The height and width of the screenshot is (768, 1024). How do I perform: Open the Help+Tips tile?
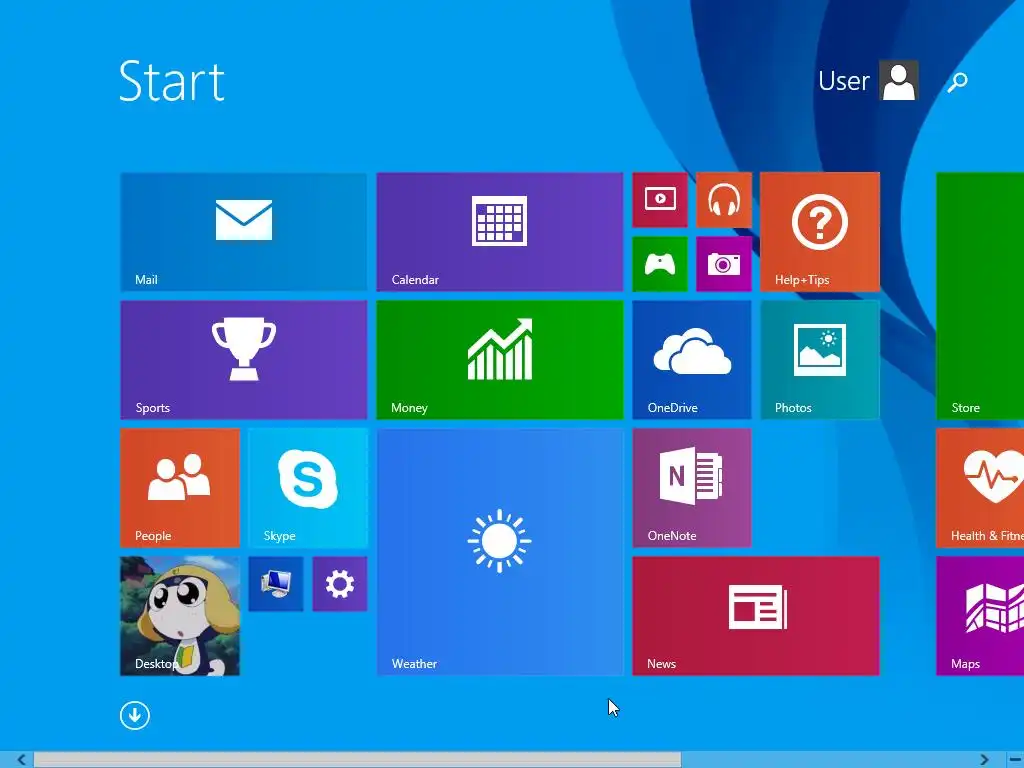pyautogui.click(x=820, y=232)
